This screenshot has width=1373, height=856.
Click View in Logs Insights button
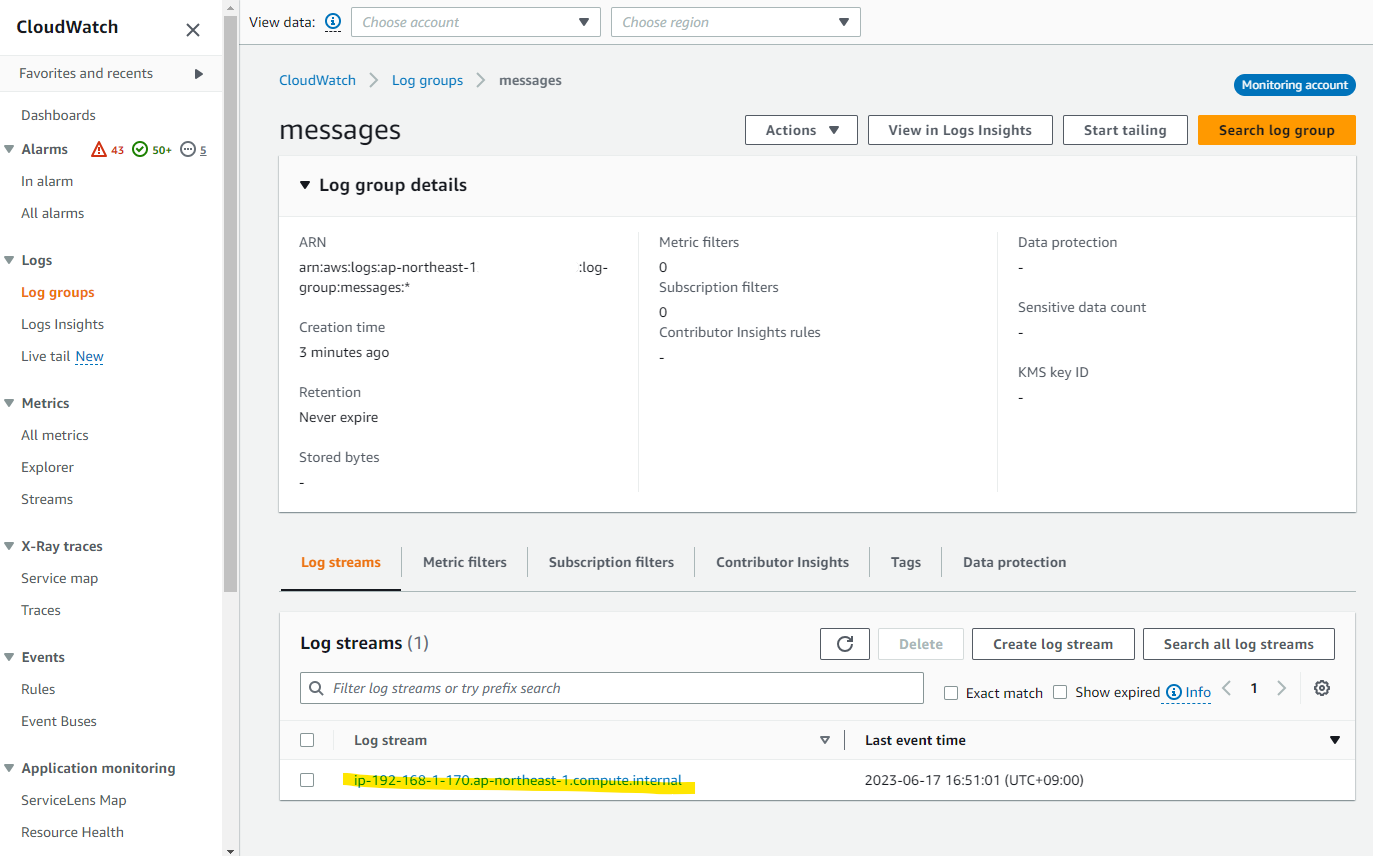click(x=960, y=130)
